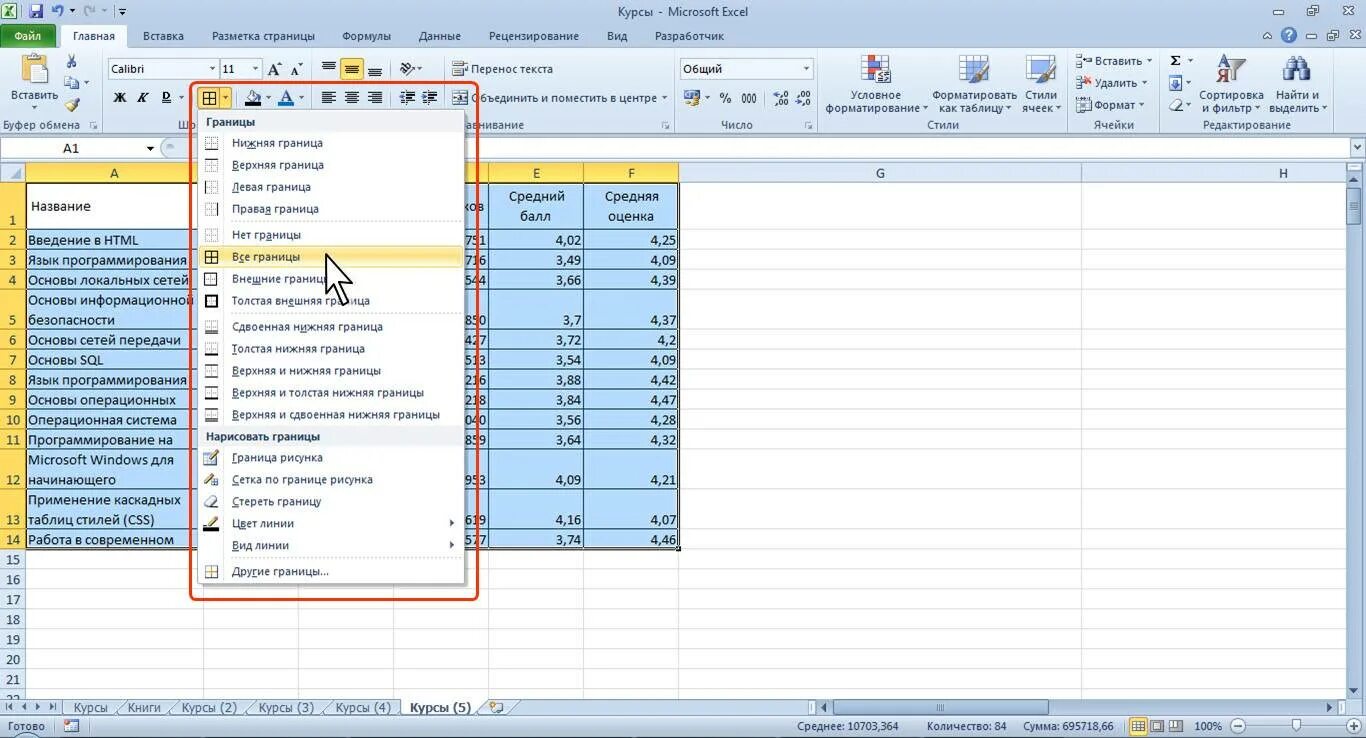The height and width of the screenshot is (738, 1366).
Task: Click the Format Painter brush icon
Action: click(72, 105)
